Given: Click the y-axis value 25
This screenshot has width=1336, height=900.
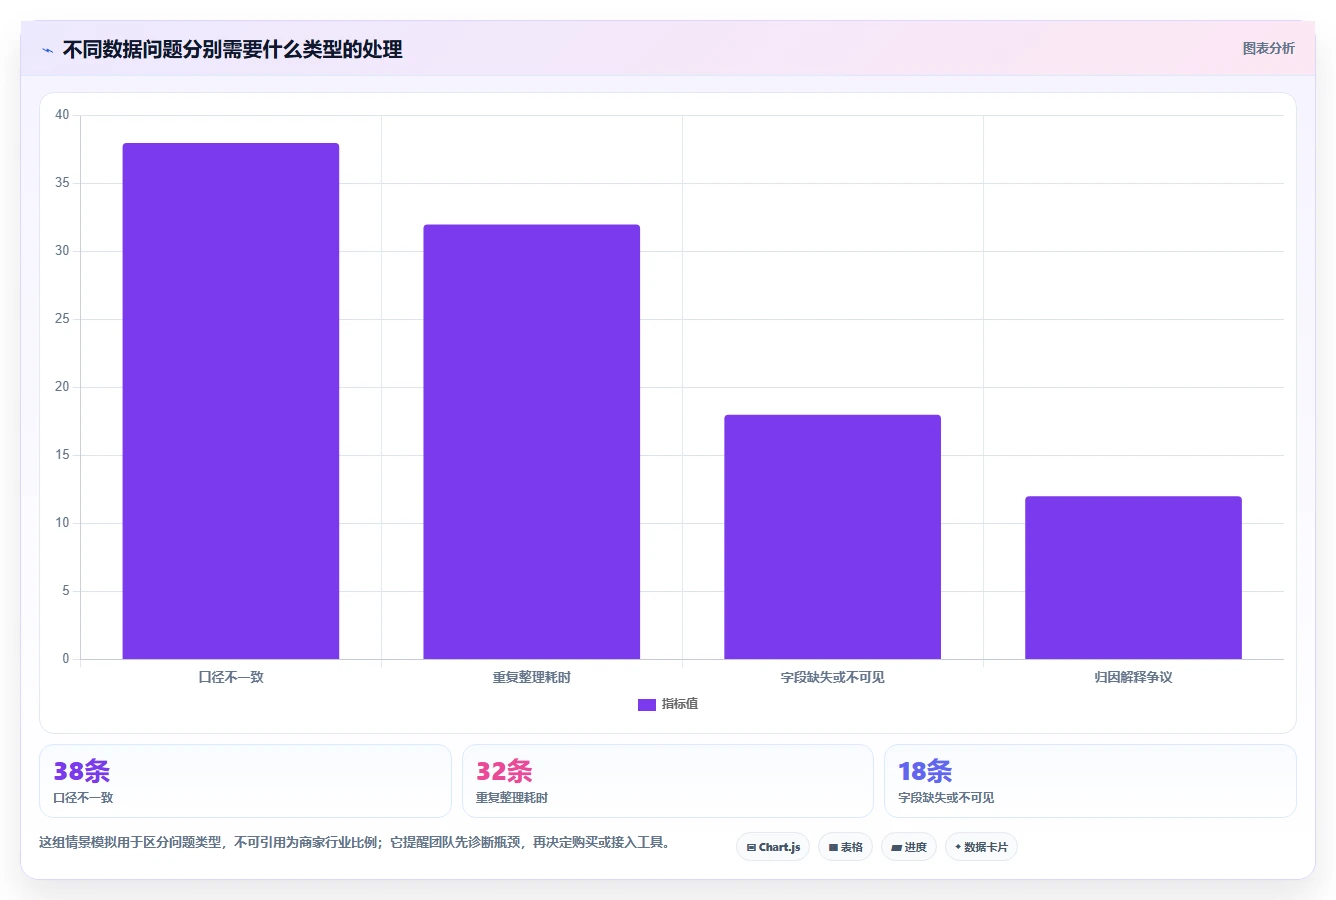Looking at the screenshot, I should (62, 319).
